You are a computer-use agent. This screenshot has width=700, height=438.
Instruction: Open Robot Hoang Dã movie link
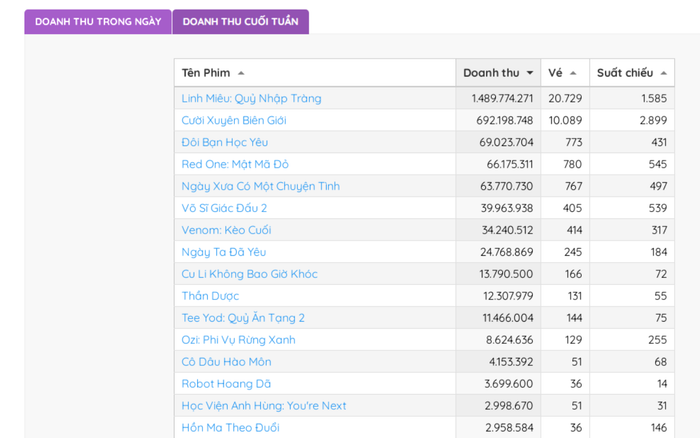[226, 384]
